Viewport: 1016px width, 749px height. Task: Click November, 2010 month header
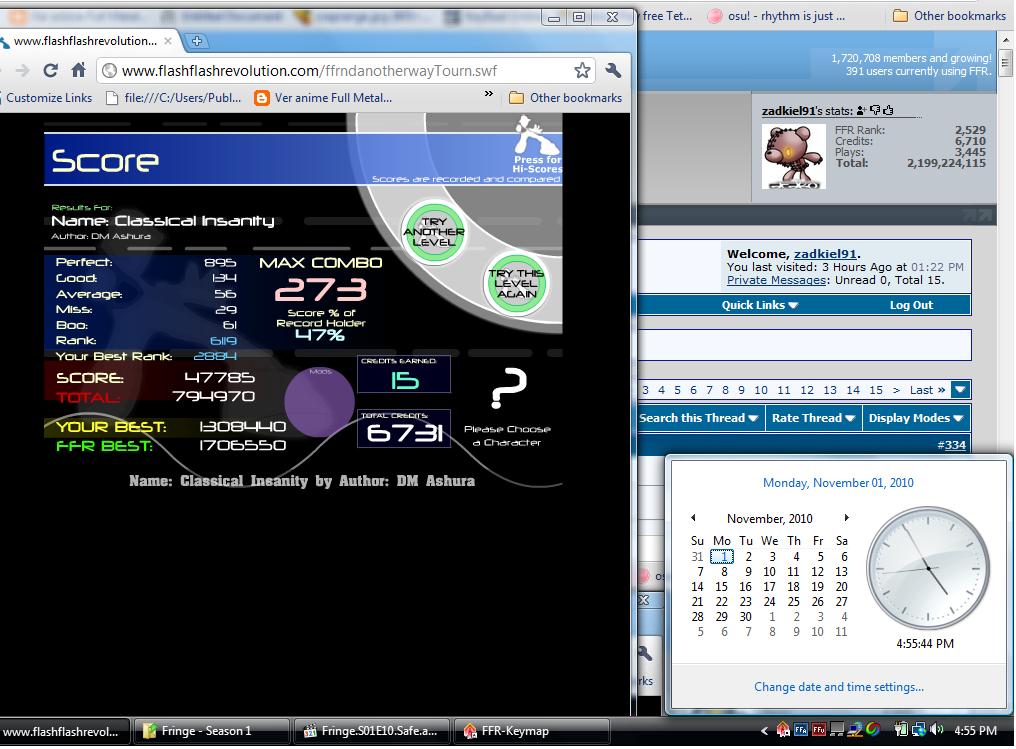point(770,518)
